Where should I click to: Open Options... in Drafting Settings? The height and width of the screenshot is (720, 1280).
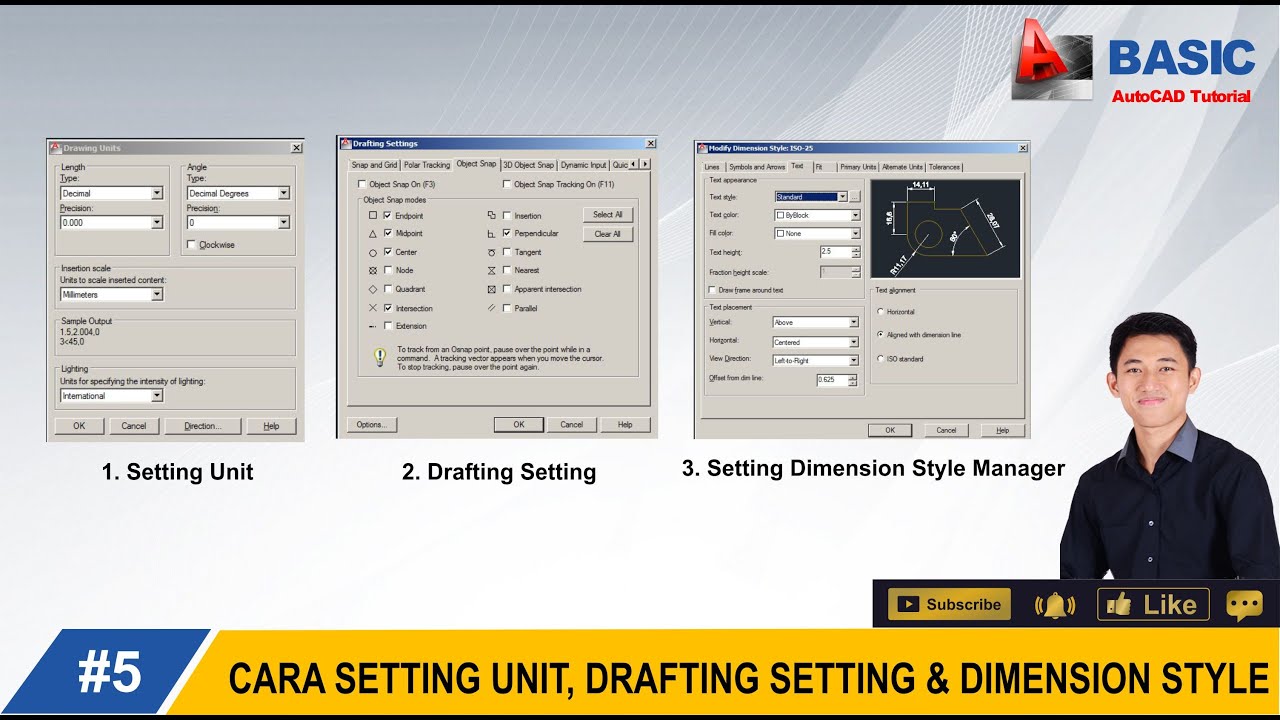coord(372,424)
